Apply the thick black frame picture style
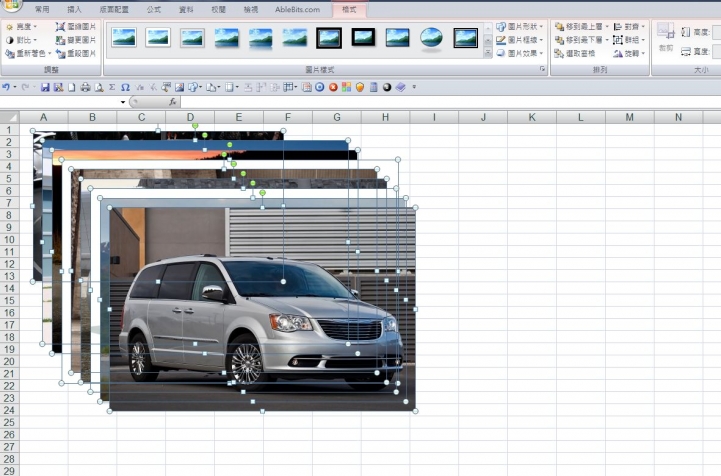This screenshot has width=721, height=476. pyautogui.click(x=329, y=37)
